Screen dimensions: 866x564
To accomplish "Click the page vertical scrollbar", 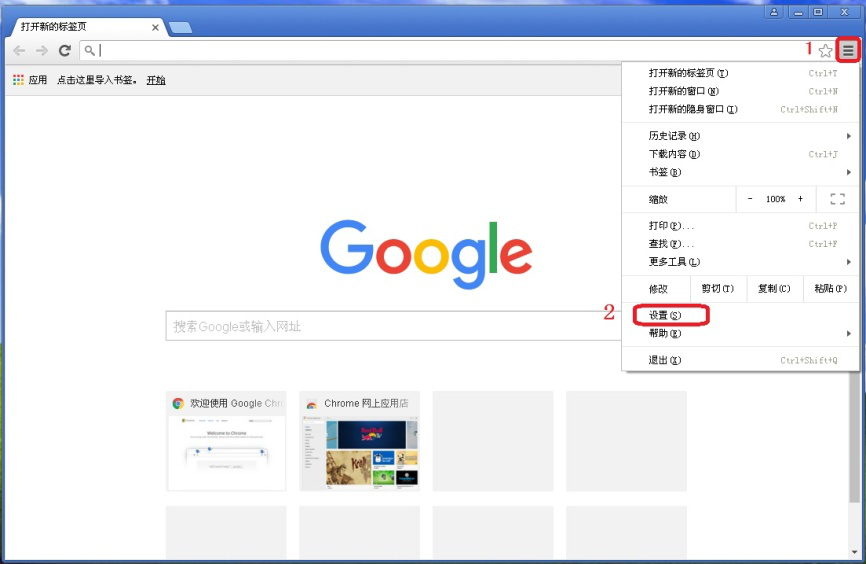I will pos(854,436).
